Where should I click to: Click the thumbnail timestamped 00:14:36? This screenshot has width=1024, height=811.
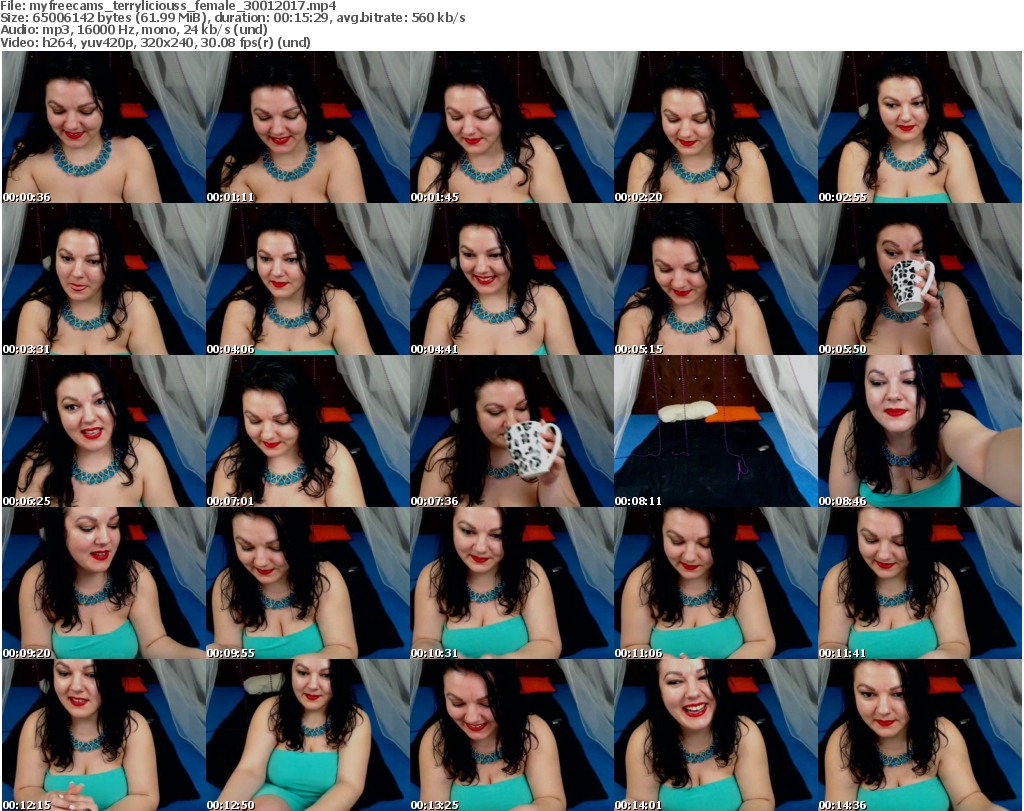[920, 735]
